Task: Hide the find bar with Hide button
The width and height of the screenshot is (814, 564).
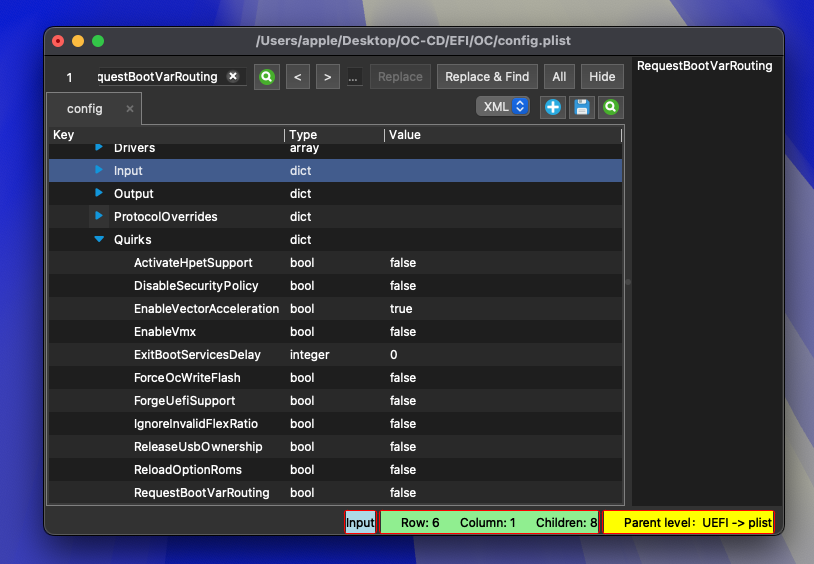Action: click(x=602, y=77)
